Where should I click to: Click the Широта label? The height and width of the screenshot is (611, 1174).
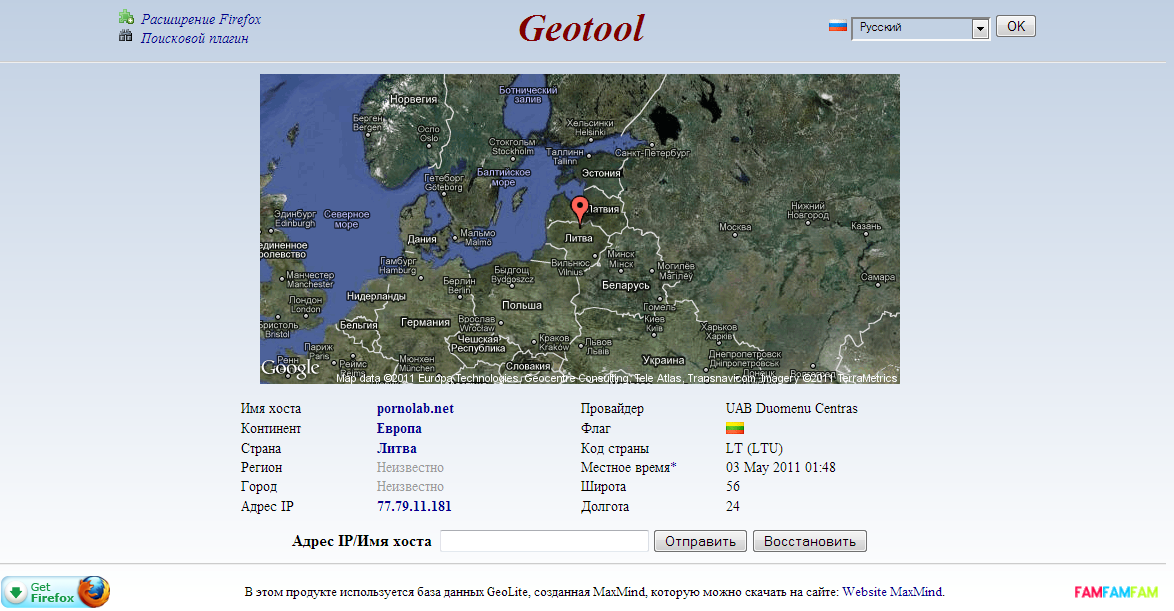[603, 487]
